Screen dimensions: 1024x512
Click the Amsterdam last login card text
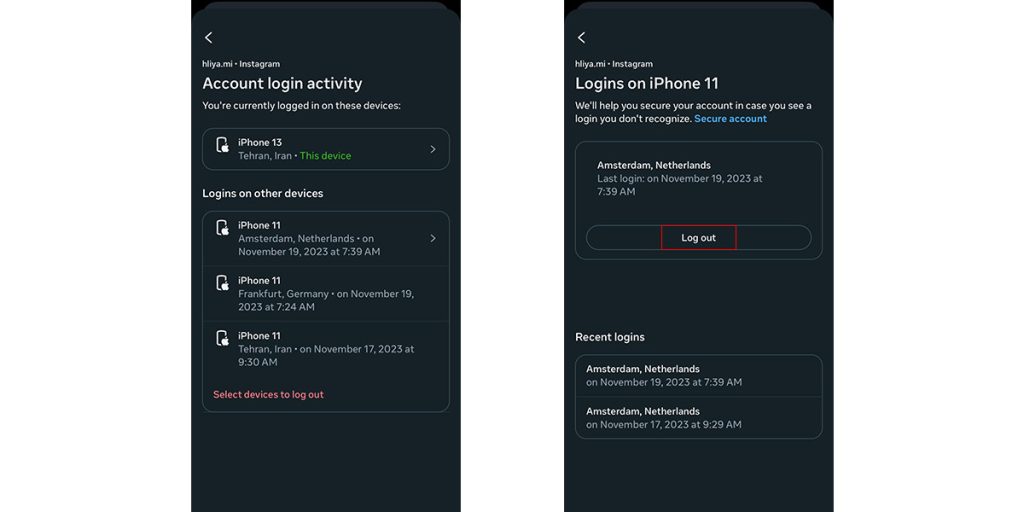point(680,178)
